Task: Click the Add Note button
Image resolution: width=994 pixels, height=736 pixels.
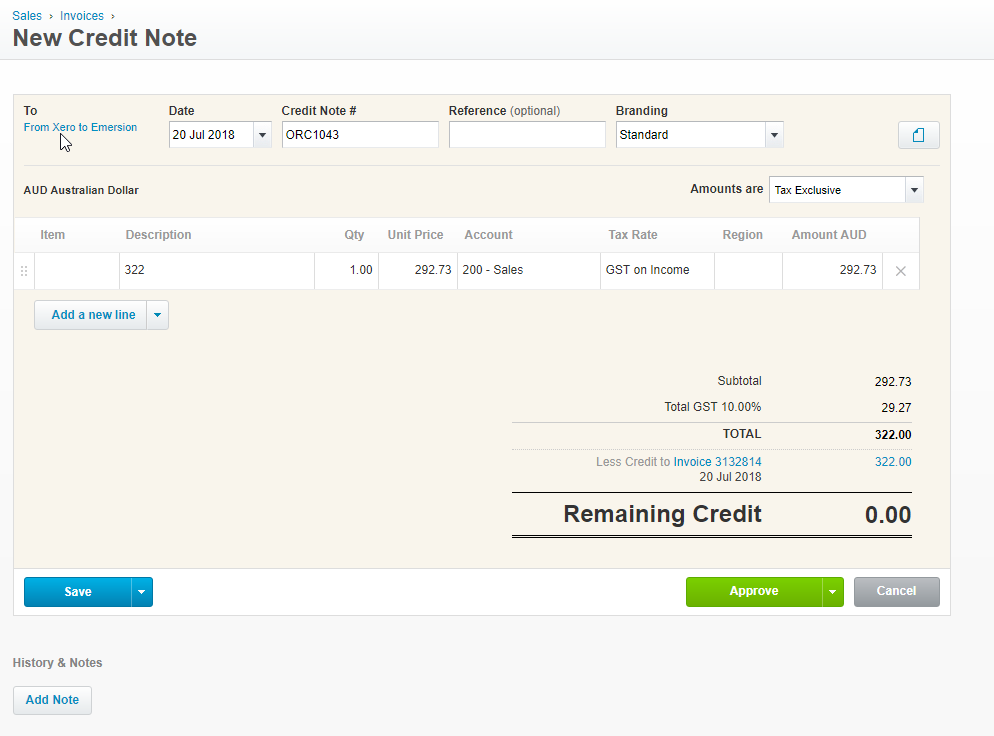Action: (52, 700)
